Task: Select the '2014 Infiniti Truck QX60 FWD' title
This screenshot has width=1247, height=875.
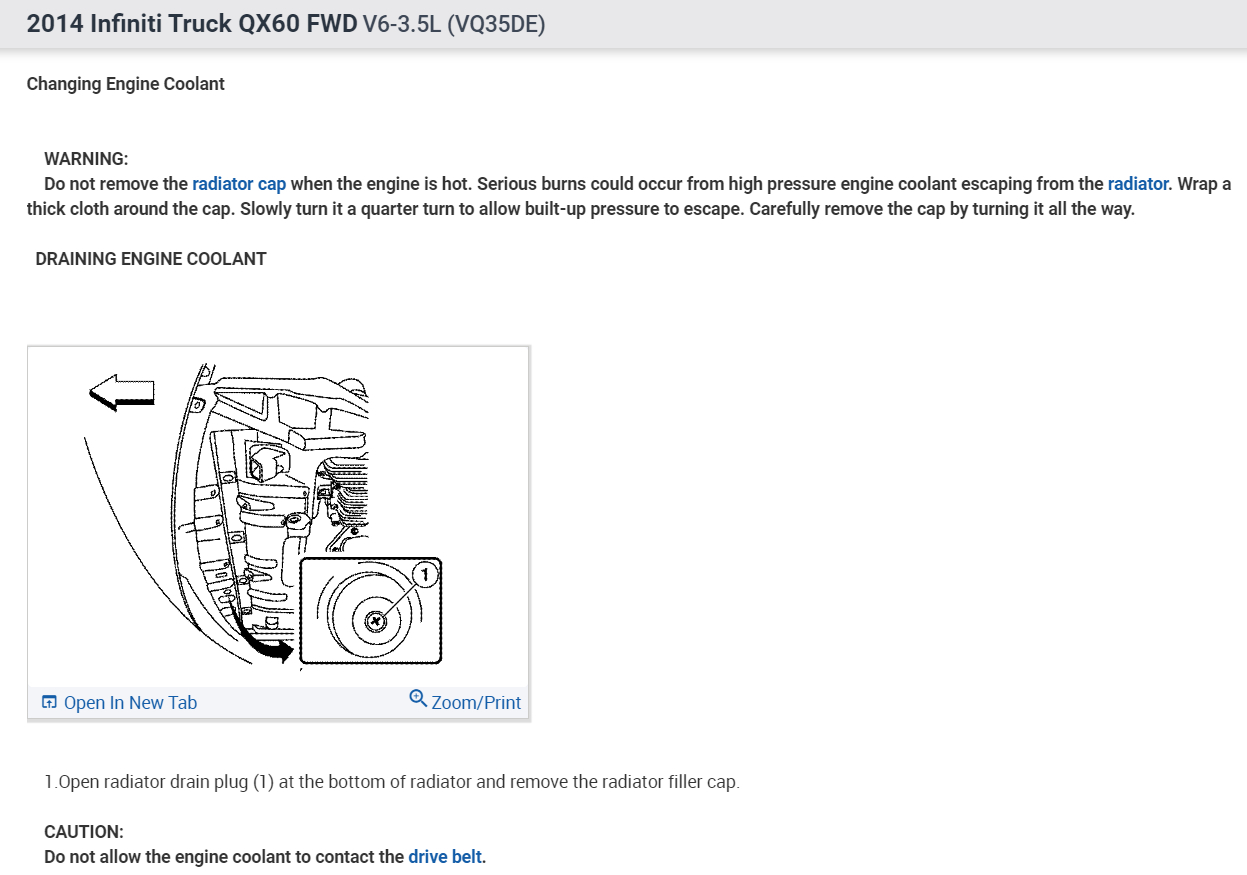Action: (192, 25)
